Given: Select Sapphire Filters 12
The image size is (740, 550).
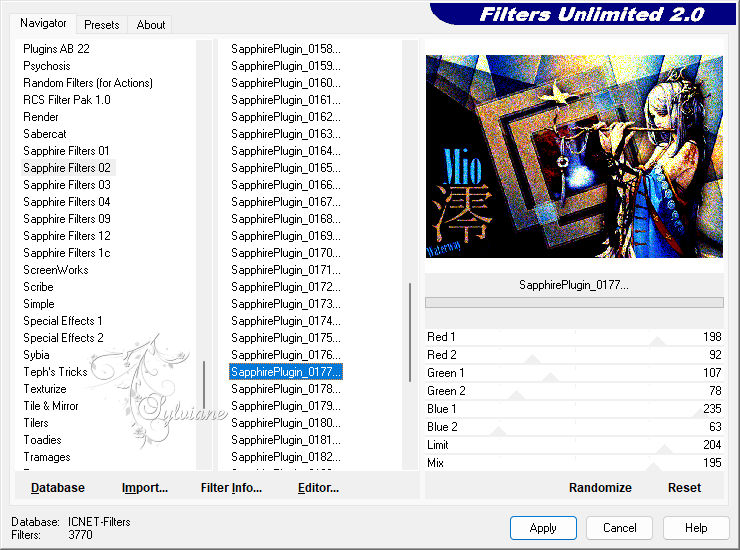Looking at the screenshot, I should click(x=67, y=236).
